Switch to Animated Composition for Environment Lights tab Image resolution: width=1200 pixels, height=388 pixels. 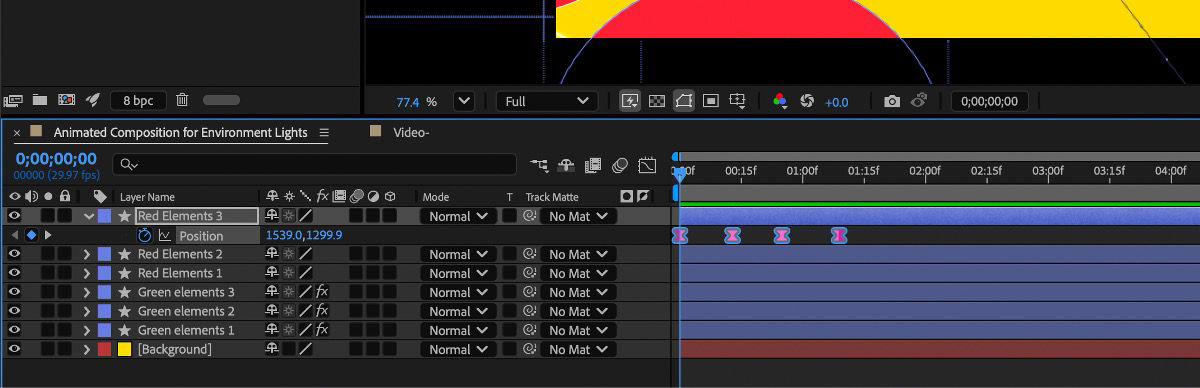click(x=180, y=132)
